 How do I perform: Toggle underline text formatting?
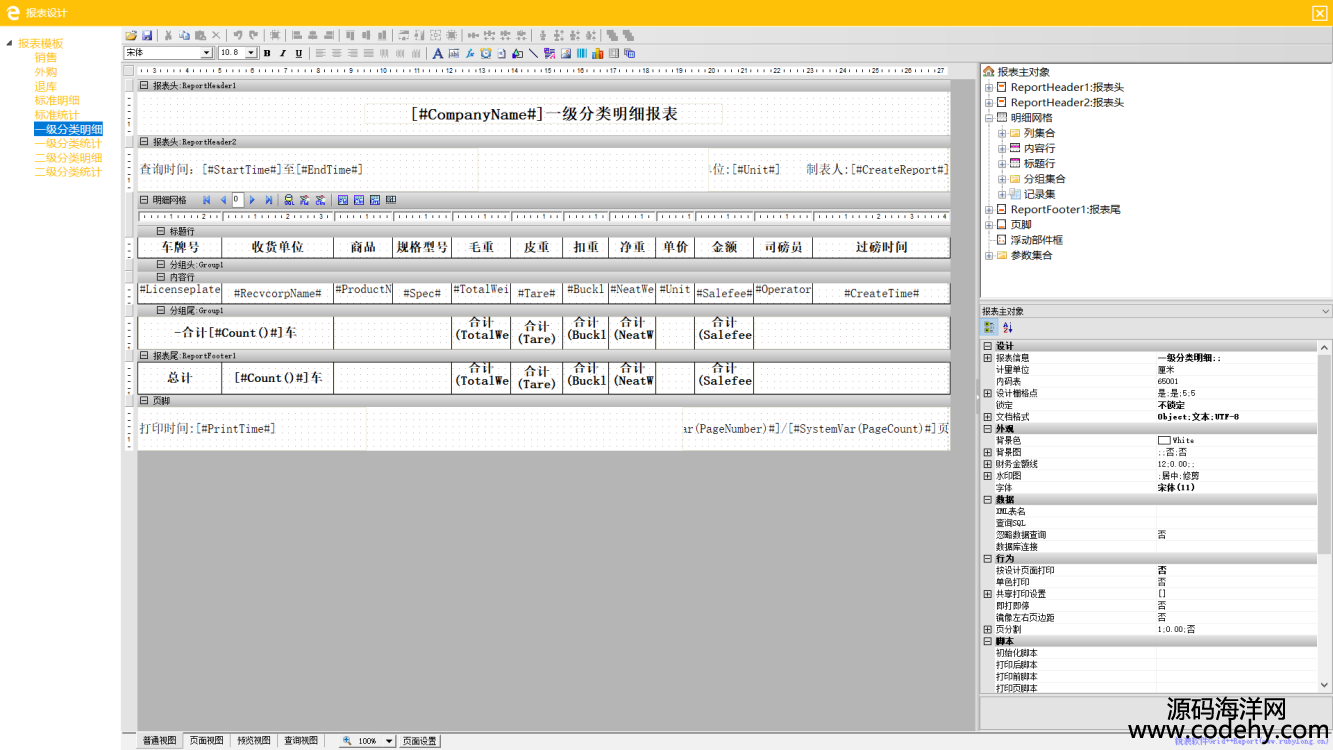point(299,53)
